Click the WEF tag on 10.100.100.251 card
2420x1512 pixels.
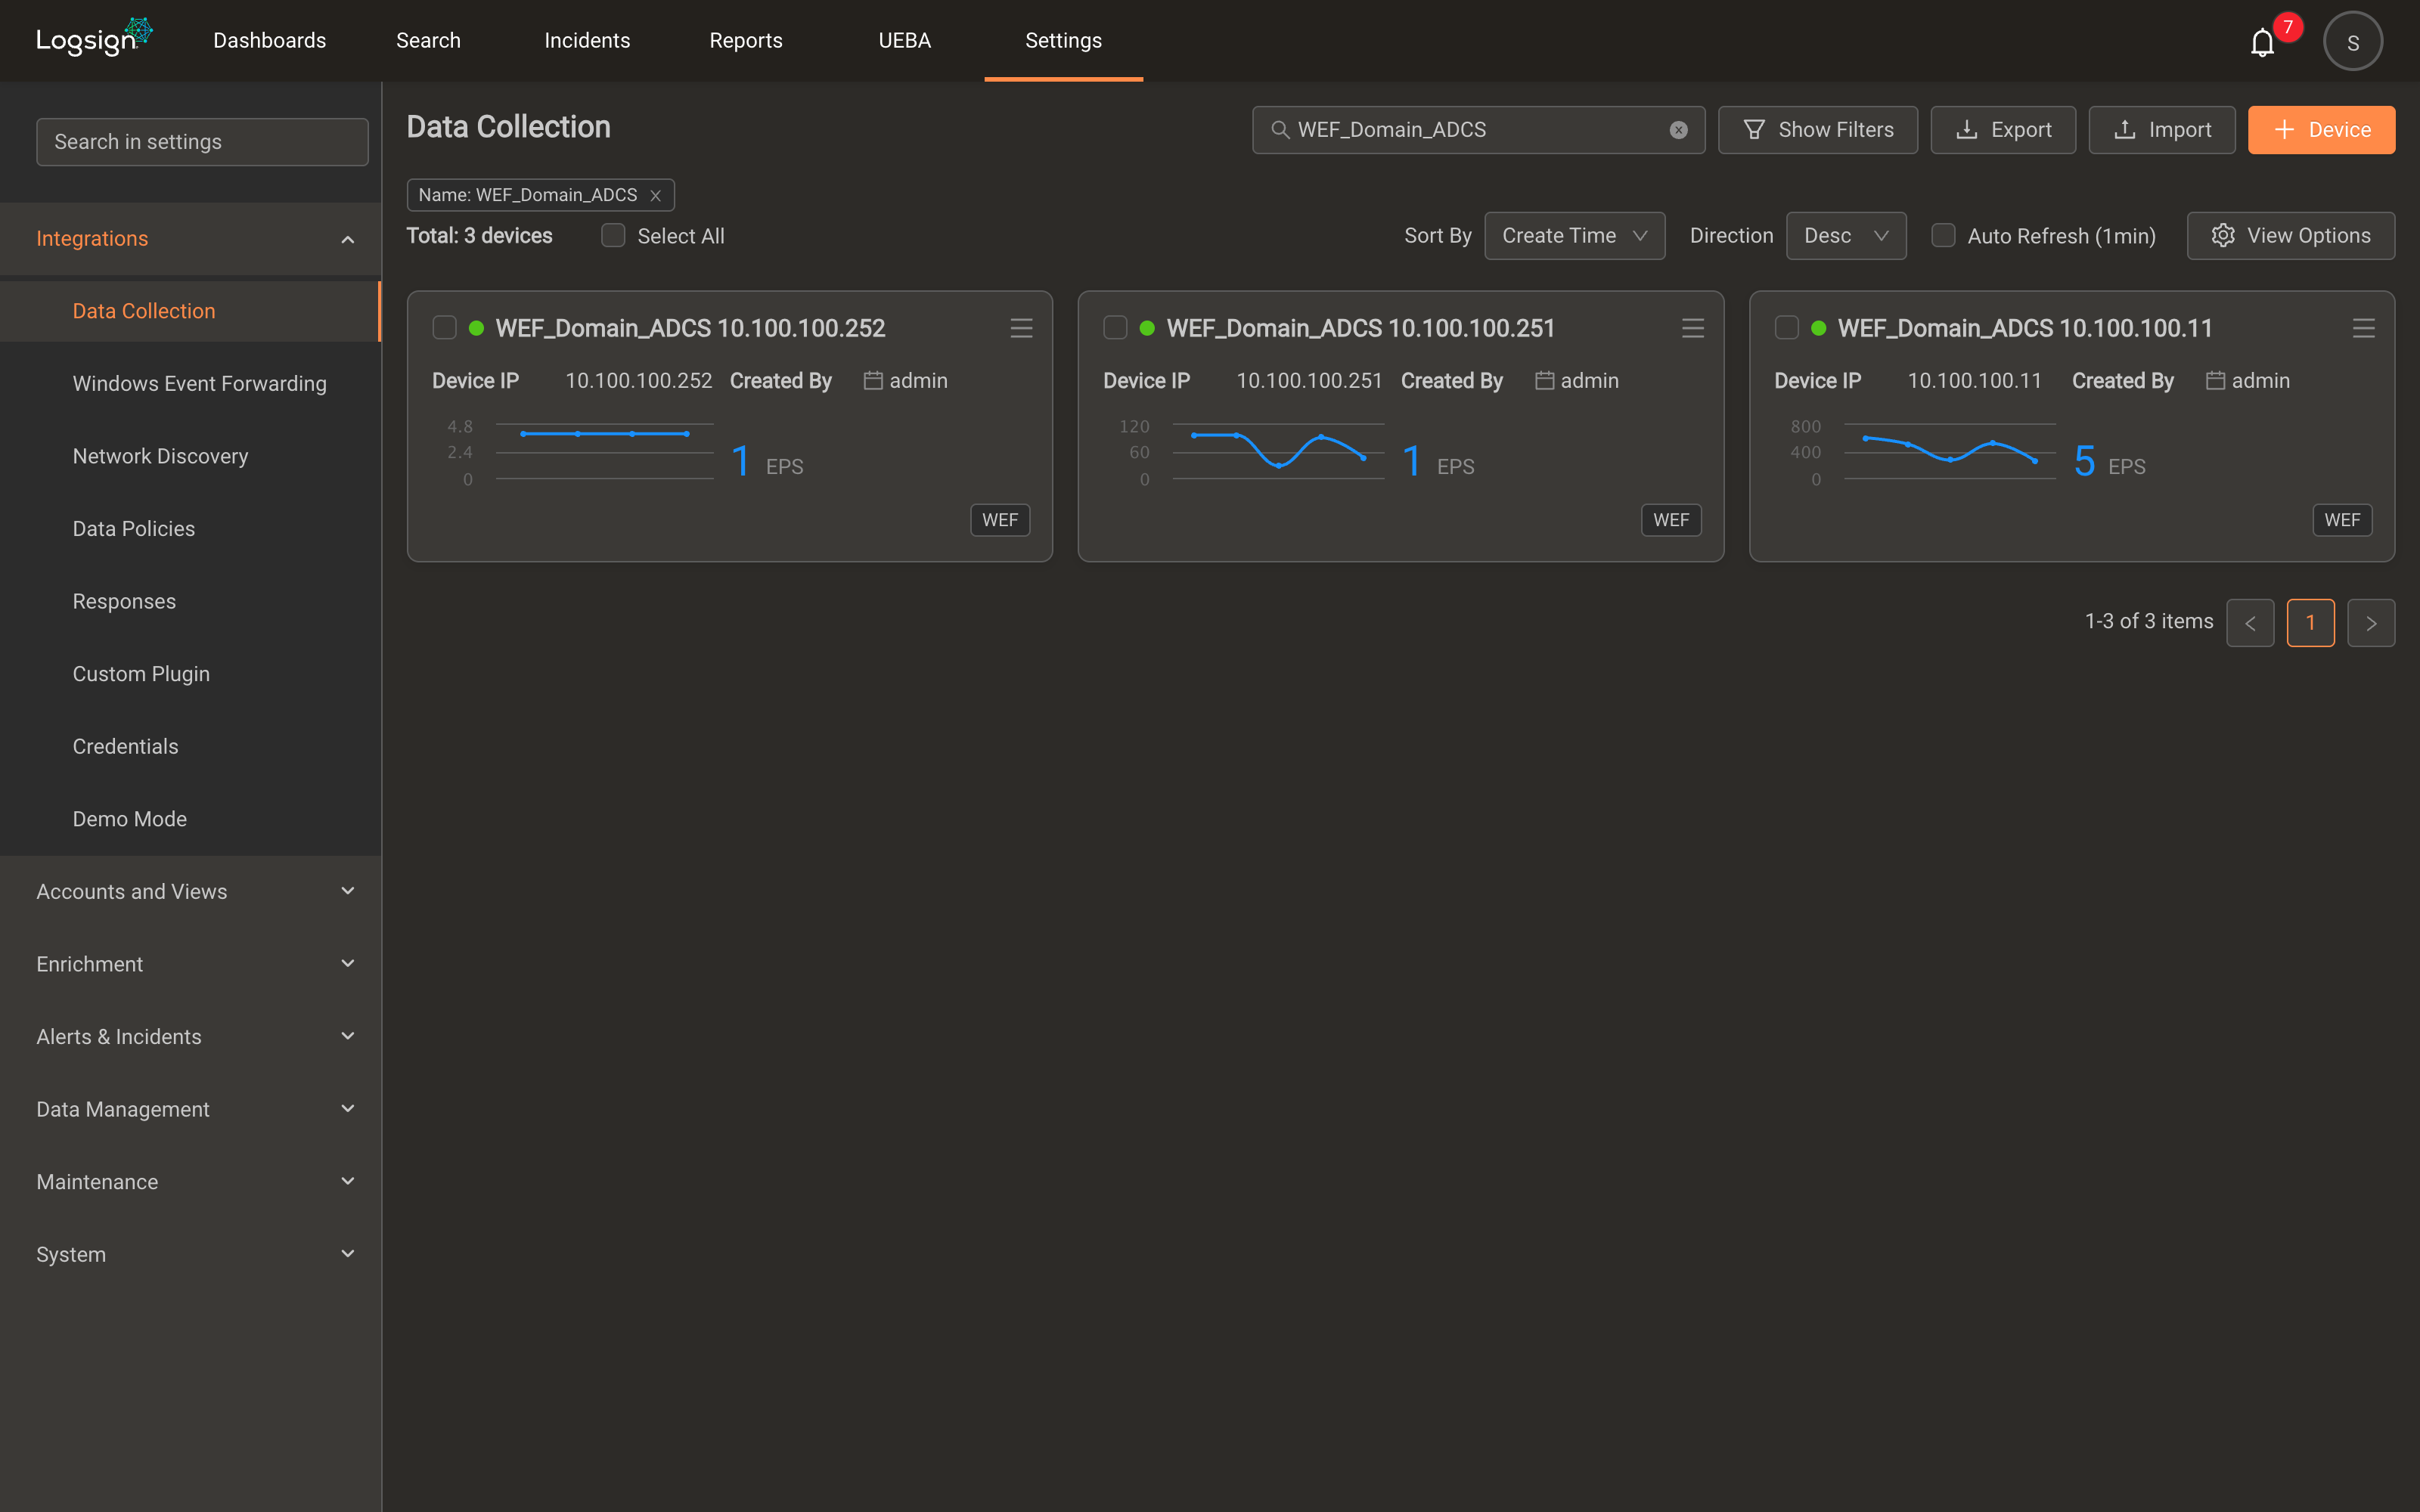click(1671, 520)
